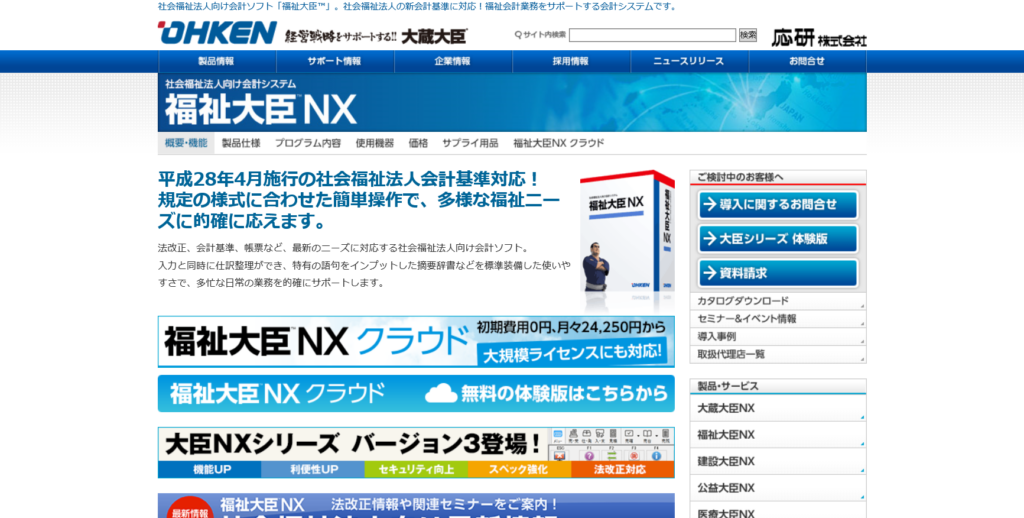Click the 利便性UP segment of banner

click(313, 470)
